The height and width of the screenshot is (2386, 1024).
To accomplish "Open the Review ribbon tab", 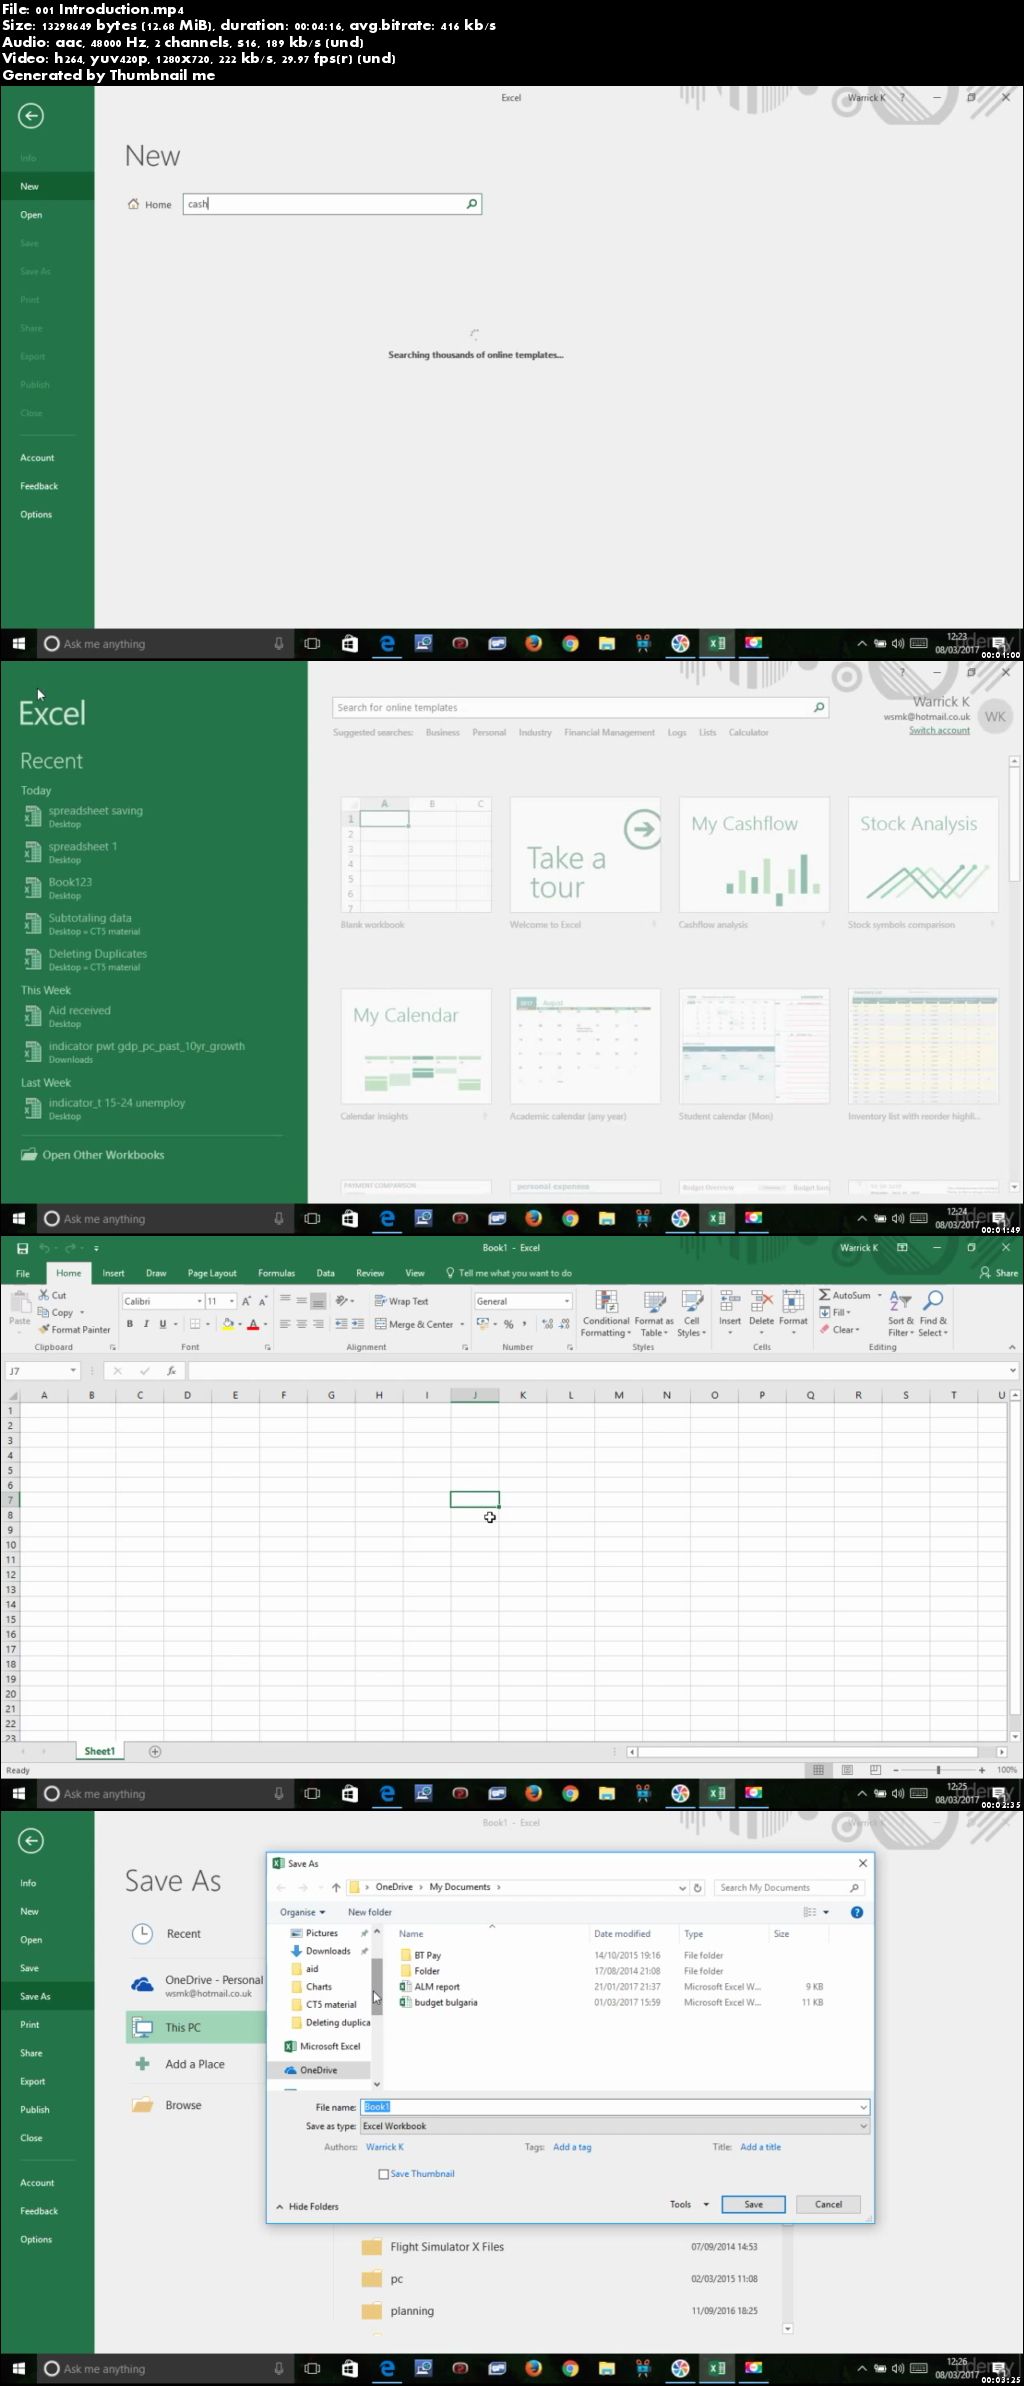I will [370, 1273].
